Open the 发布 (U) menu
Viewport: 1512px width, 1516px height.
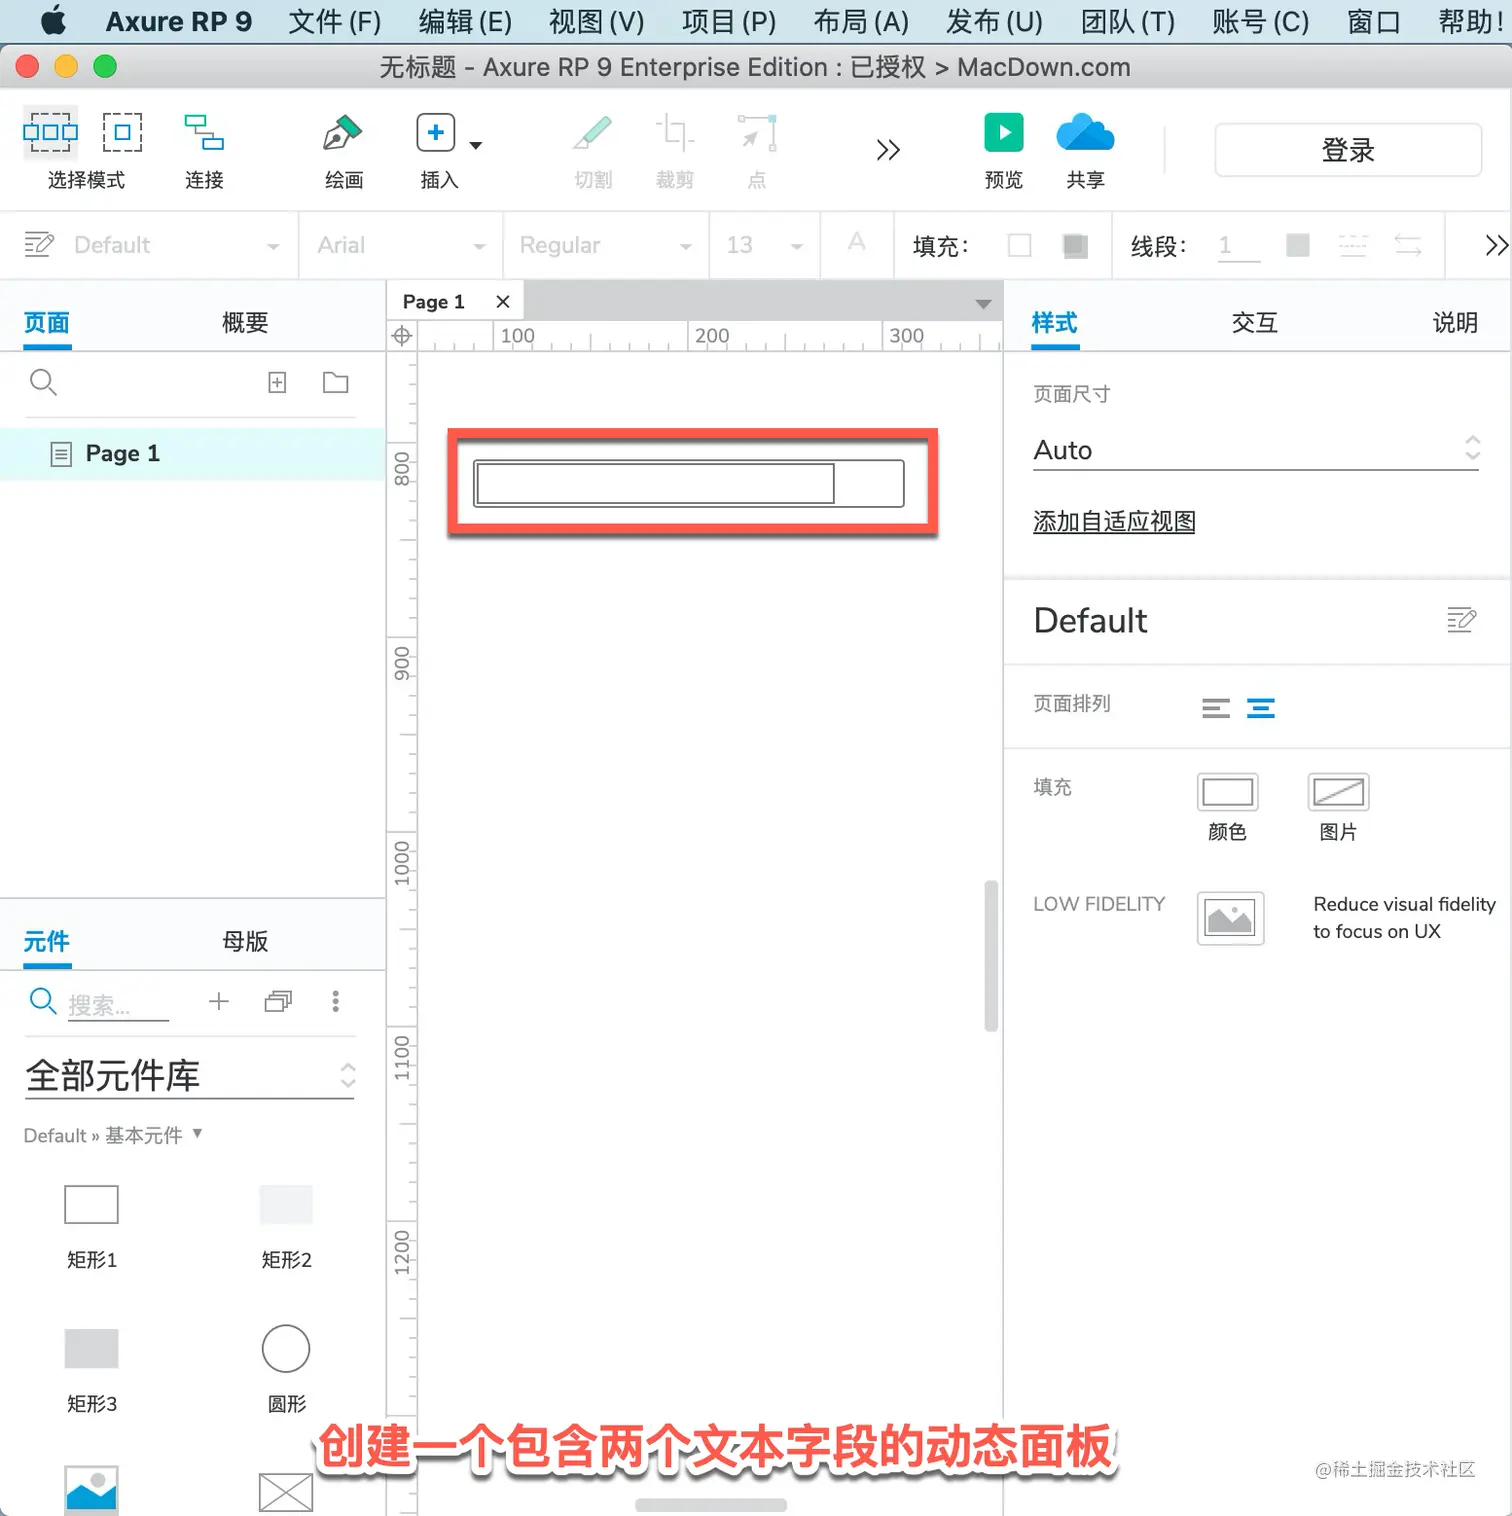[x=994, y=21]
